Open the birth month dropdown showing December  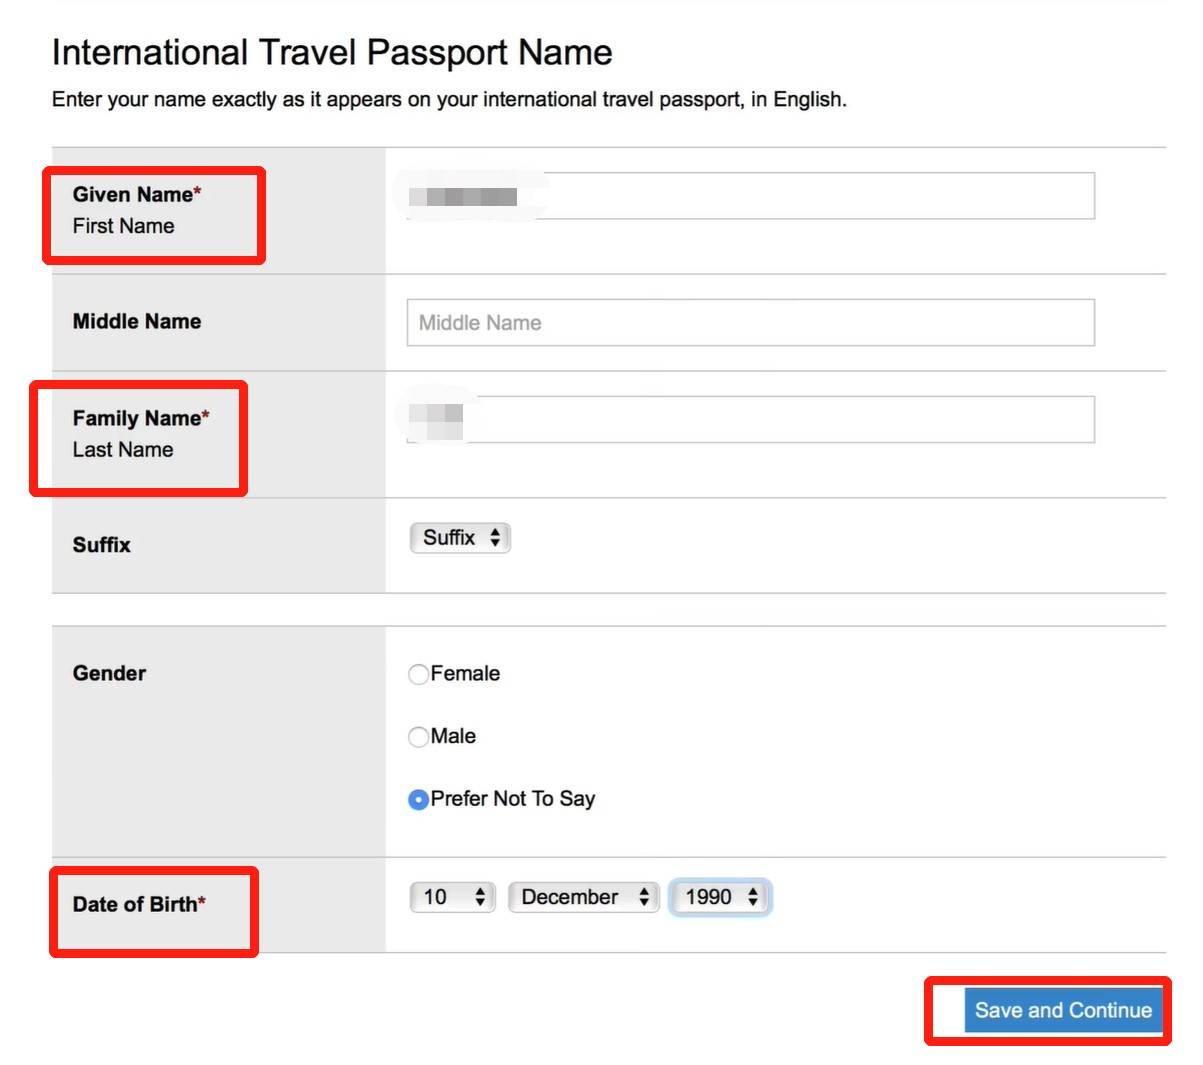click(x=583, y=897)
